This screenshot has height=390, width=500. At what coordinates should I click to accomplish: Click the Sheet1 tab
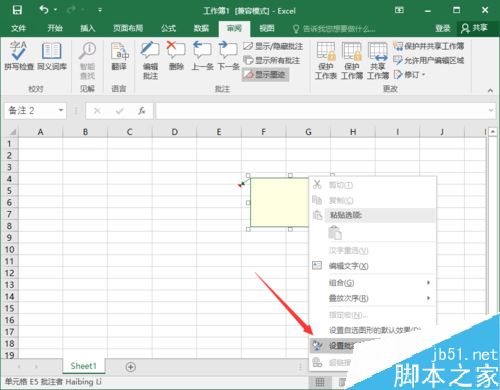83,366
